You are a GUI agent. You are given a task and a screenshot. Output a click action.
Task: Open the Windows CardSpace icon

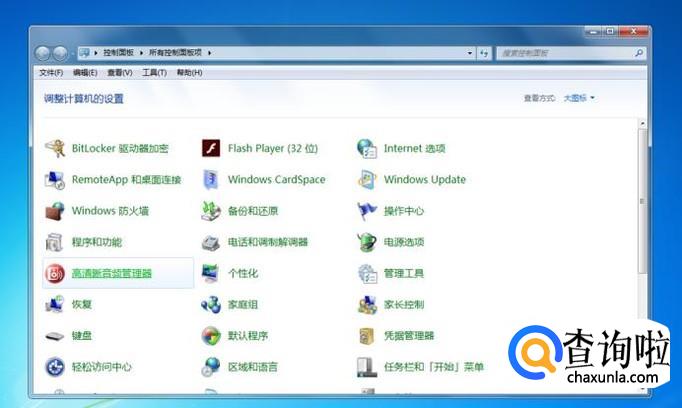click(211, 180)
